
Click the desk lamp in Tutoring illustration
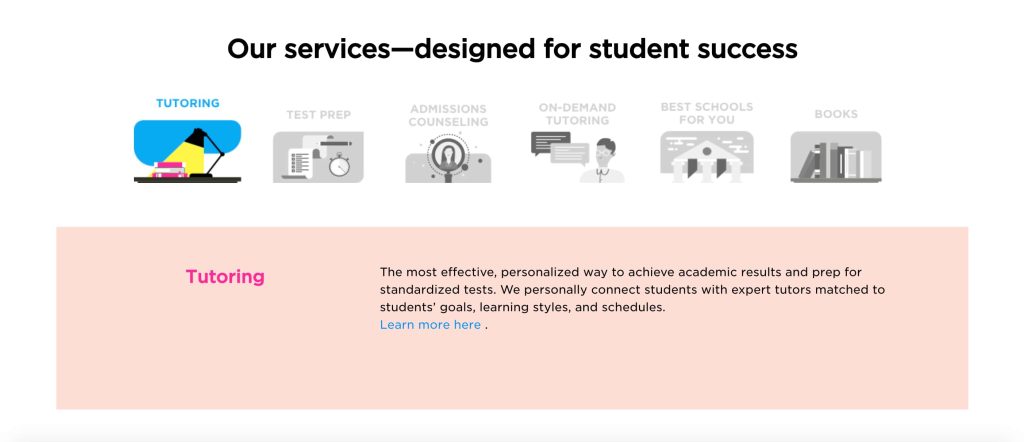[x=204, y=151]
